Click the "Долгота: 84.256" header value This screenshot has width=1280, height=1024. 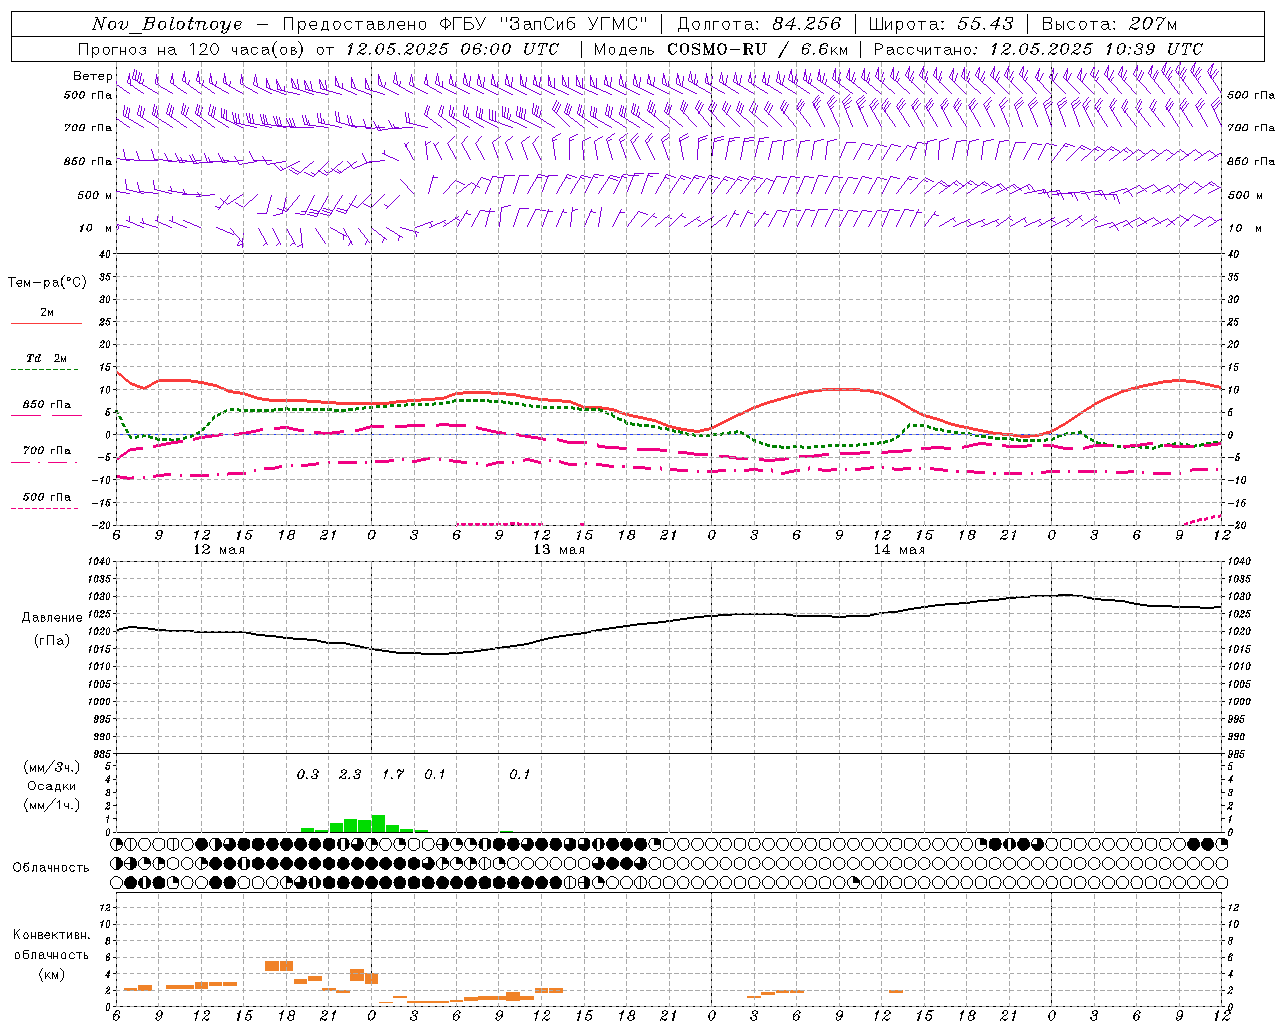pos(759,24)
